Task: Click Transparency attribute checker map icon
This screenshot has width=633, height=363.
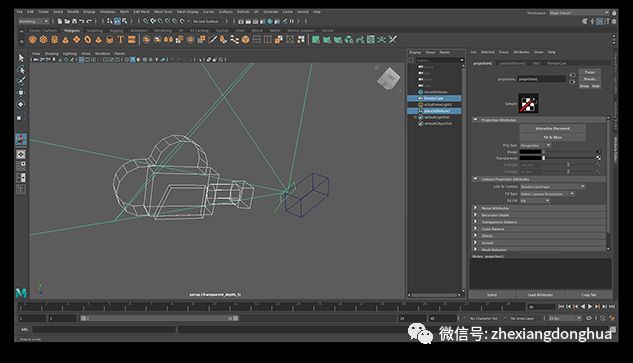Action: [598, 158]
